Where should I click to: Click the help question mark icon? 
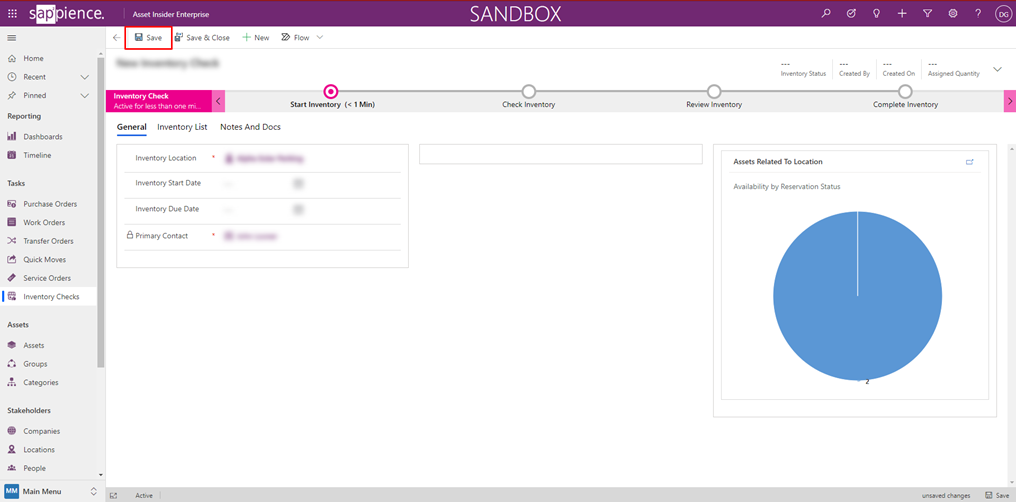click(x=978, y=13)
